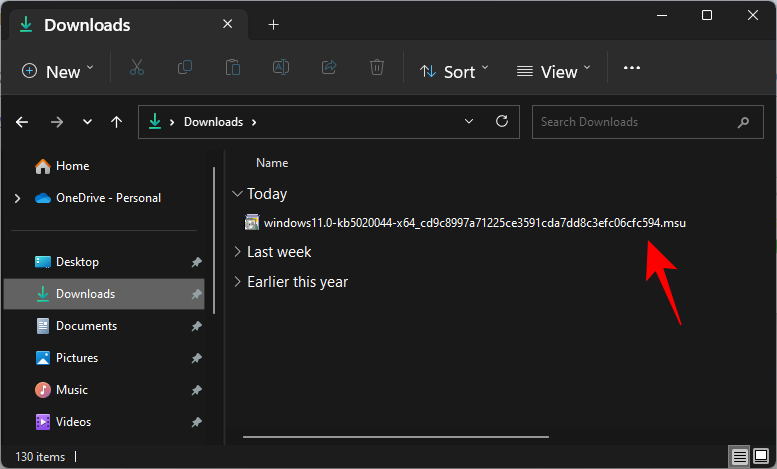The image size is (777, 469).
Task: Open the New item dropdown
Action: click(x=57, y=71)
